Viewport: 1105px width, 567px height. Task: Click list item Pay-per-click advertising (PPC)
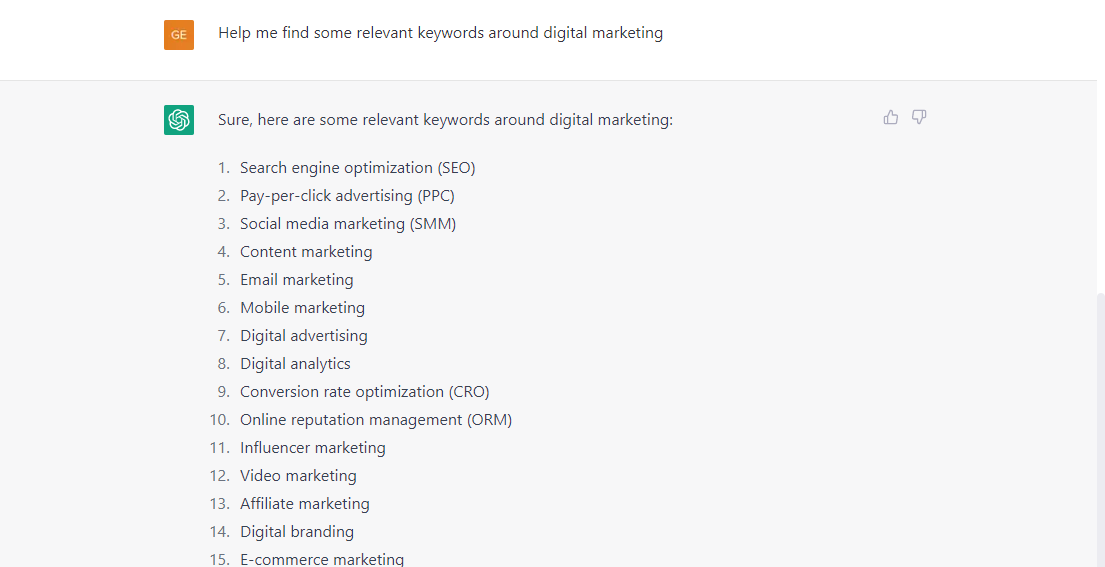click(x=347, y=196)
